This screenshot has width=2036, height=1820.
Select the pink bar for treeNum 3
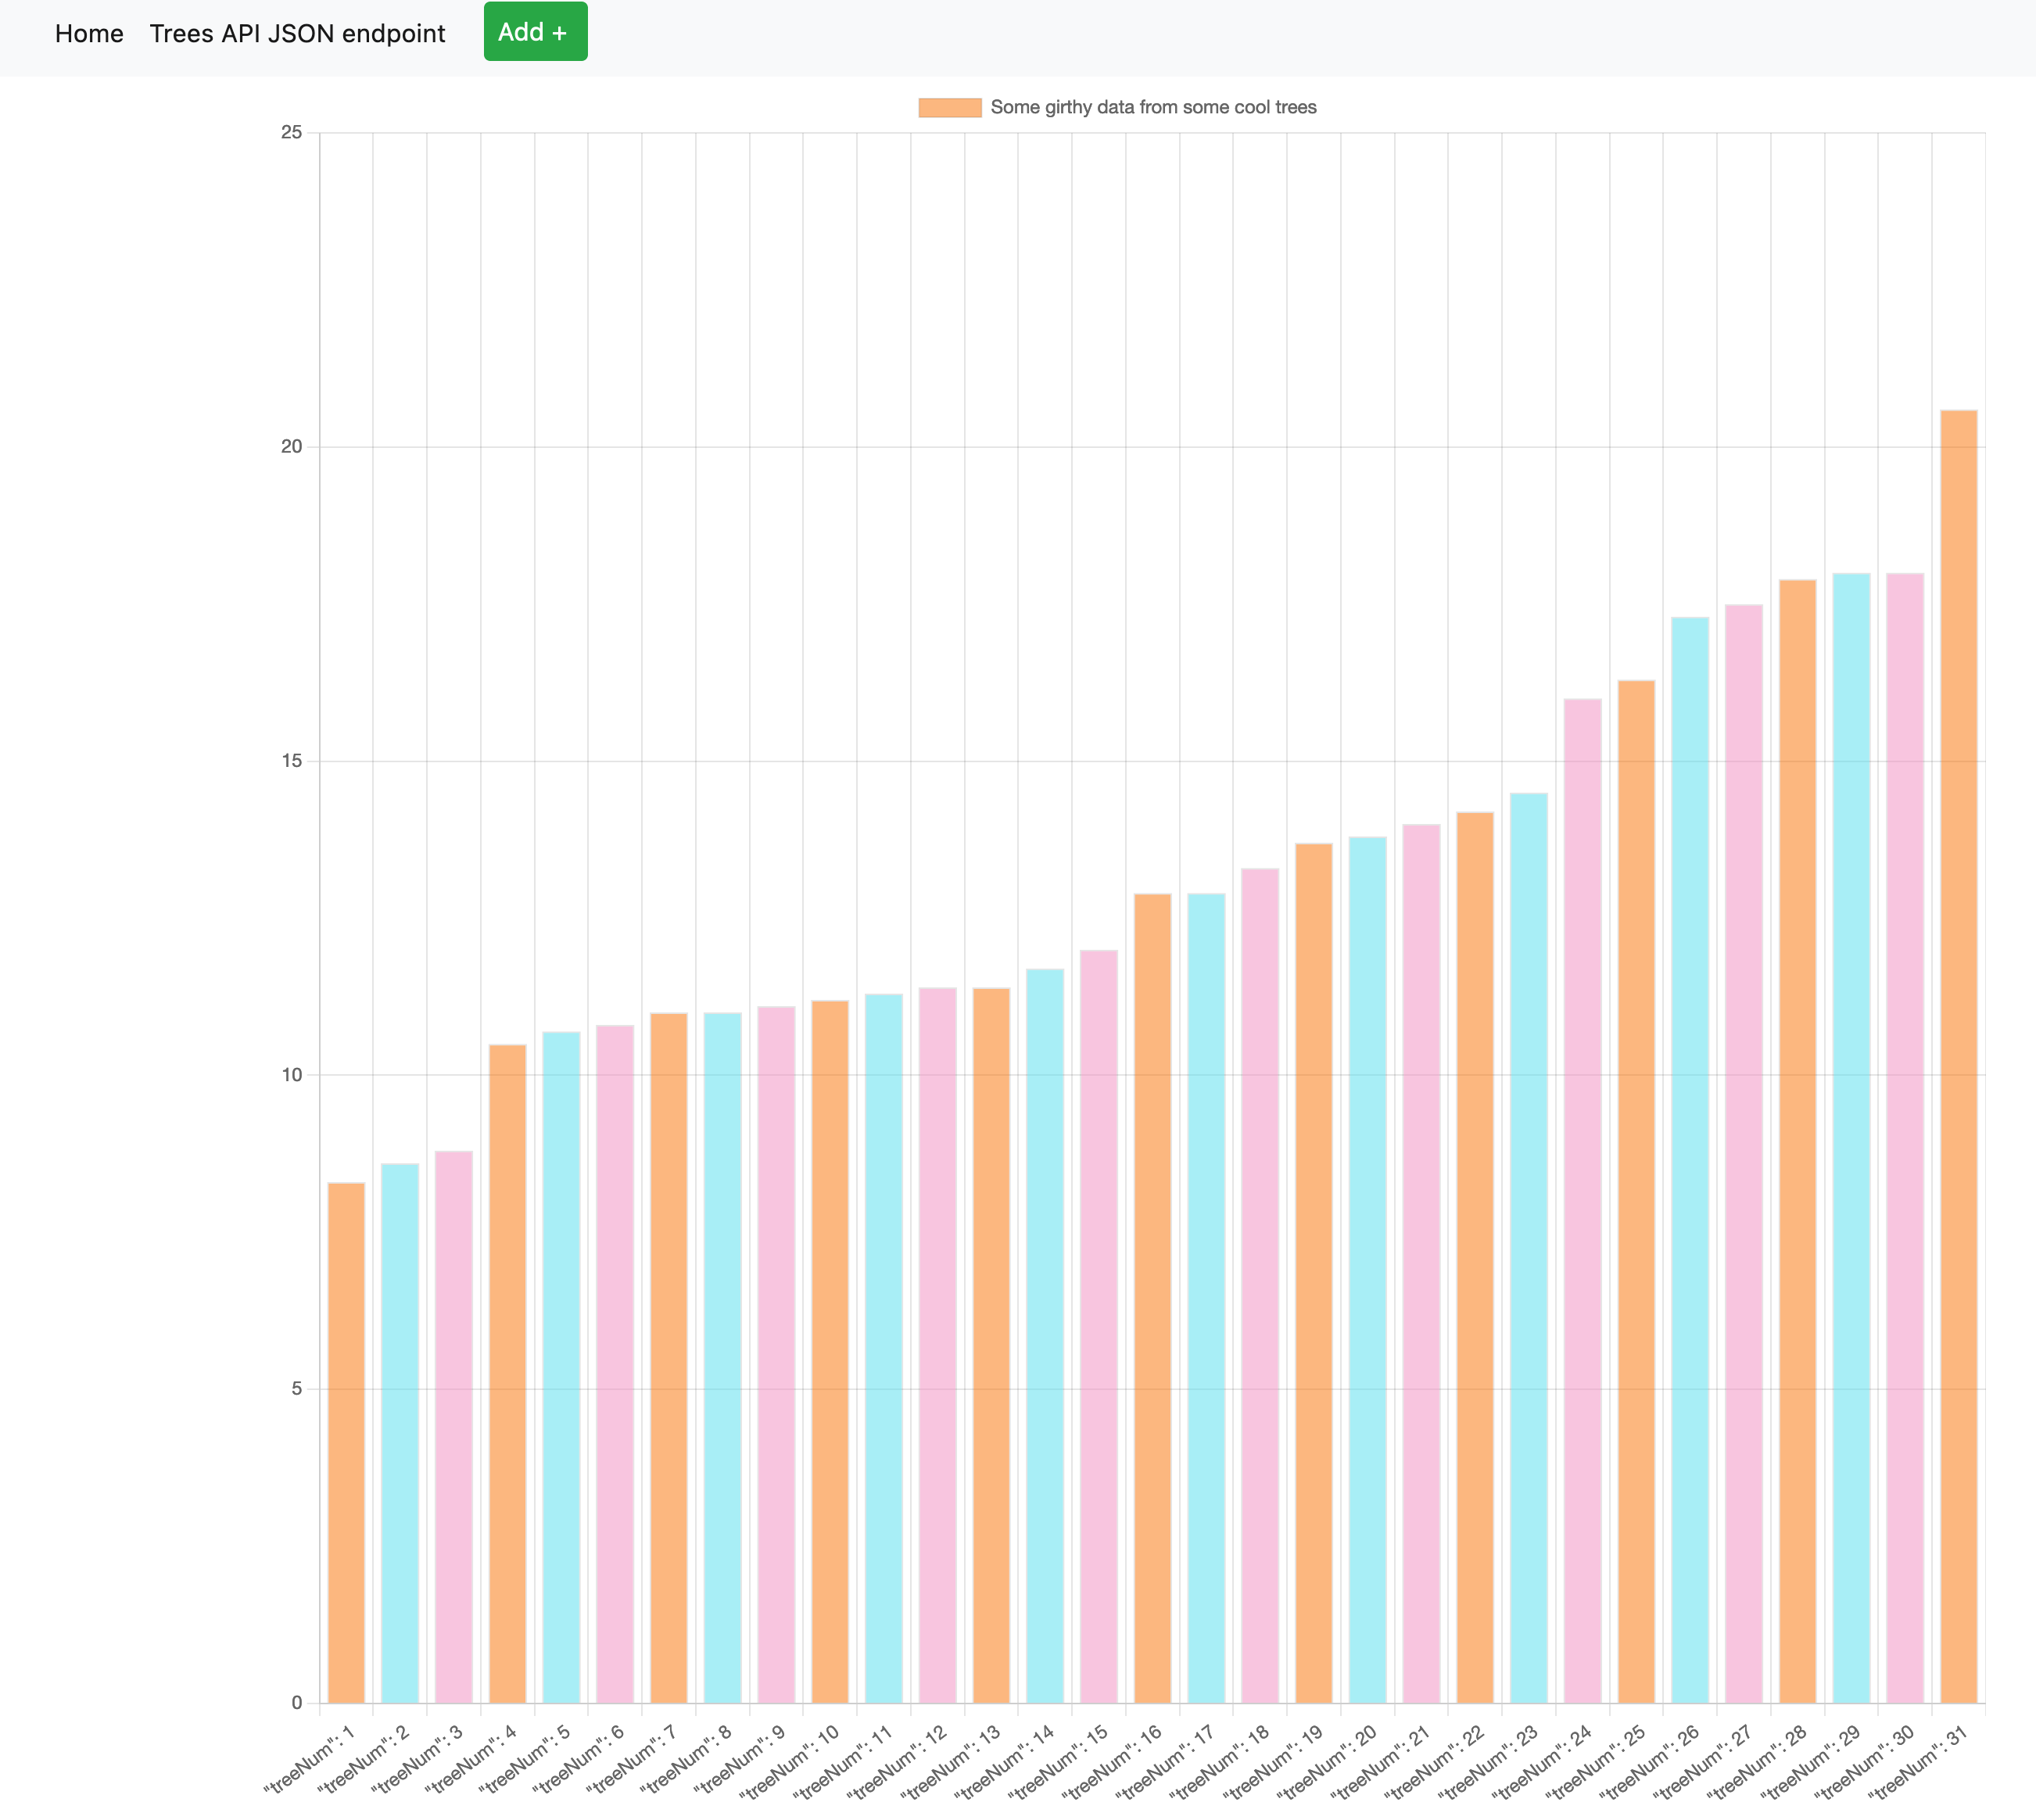[454, 1428]
